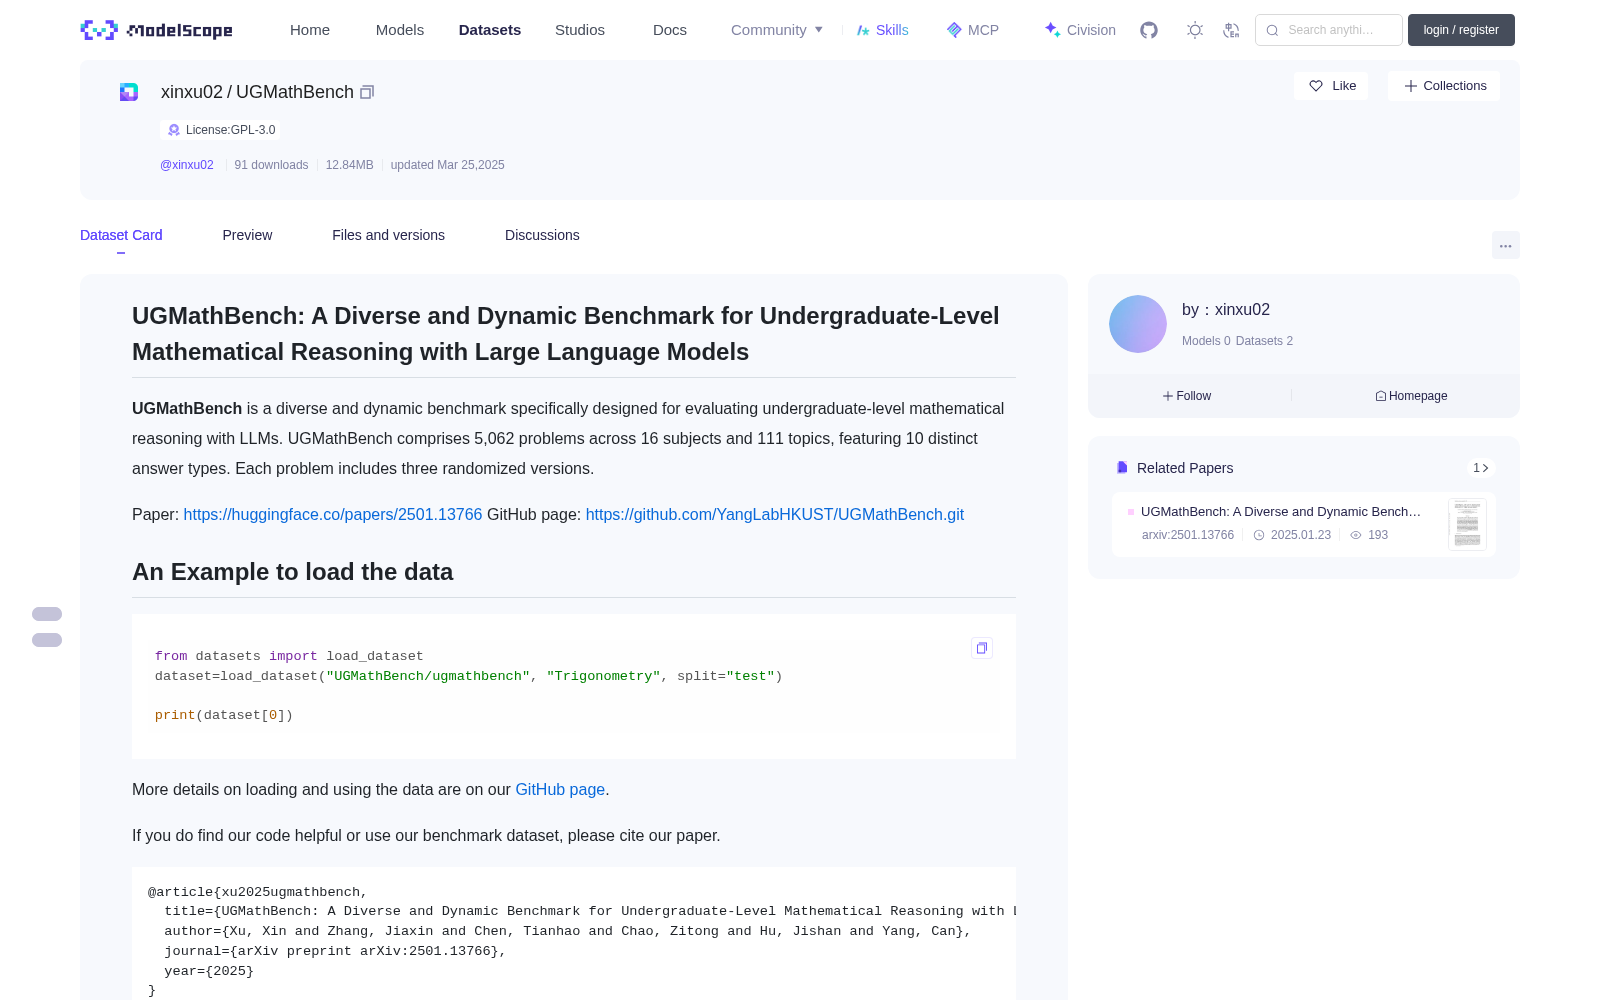
Task: Click the 'Models 0' author stat
Action: coord(1206,341)
